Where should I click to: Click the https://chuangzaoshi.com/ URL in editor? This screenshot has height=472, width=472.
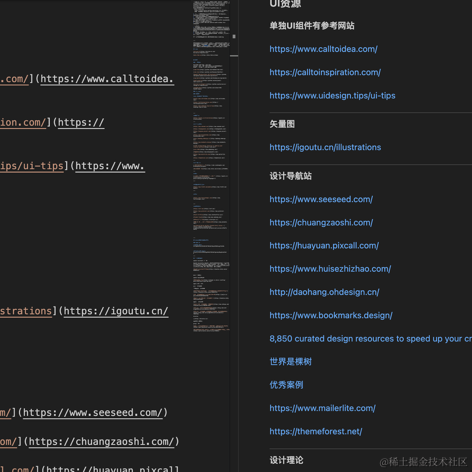[101, 442]
